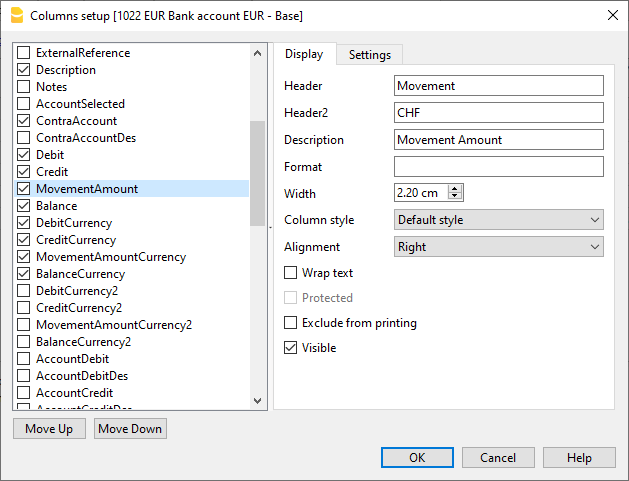Decrease Width with down spinner arrow
Viewport: 629px width, 481px height.
tap(455, 196)
